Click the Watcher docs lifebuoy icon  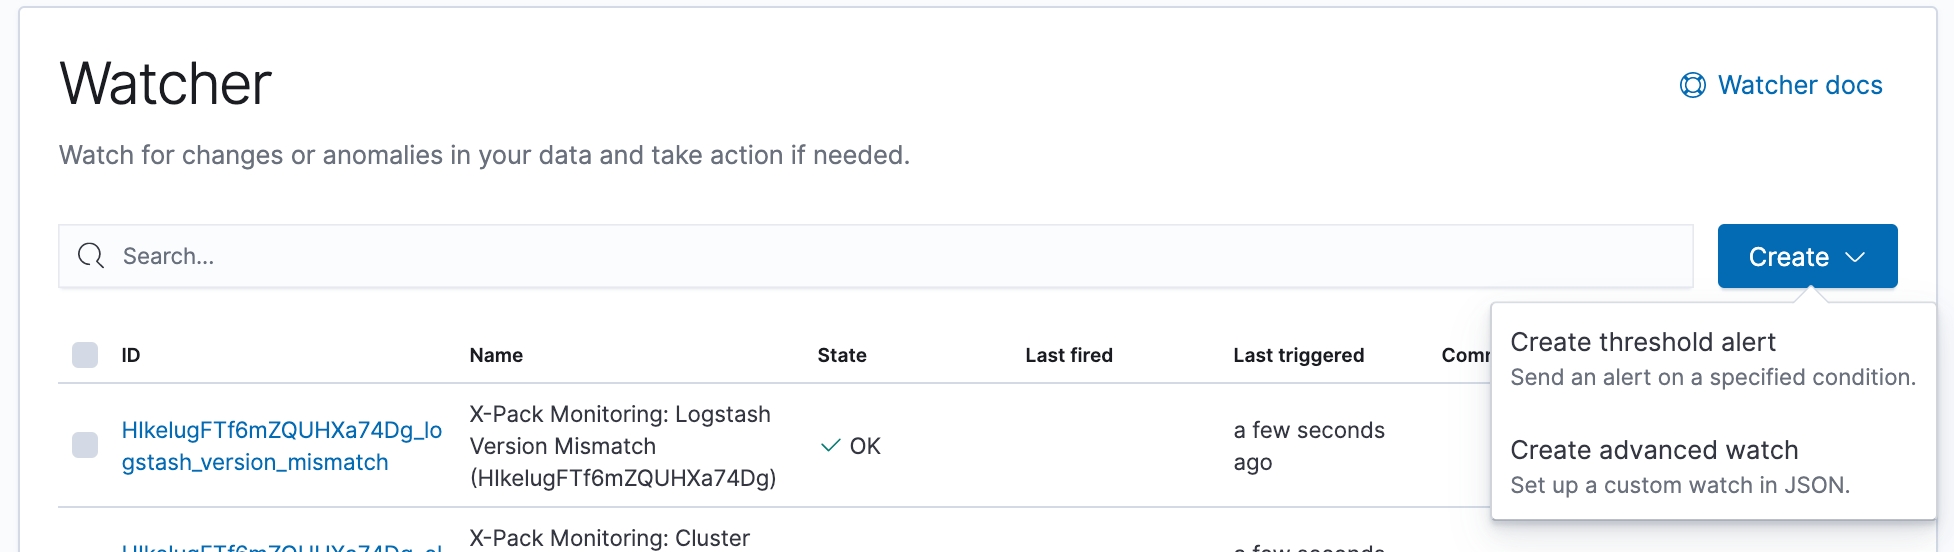tap(1693, 86)
